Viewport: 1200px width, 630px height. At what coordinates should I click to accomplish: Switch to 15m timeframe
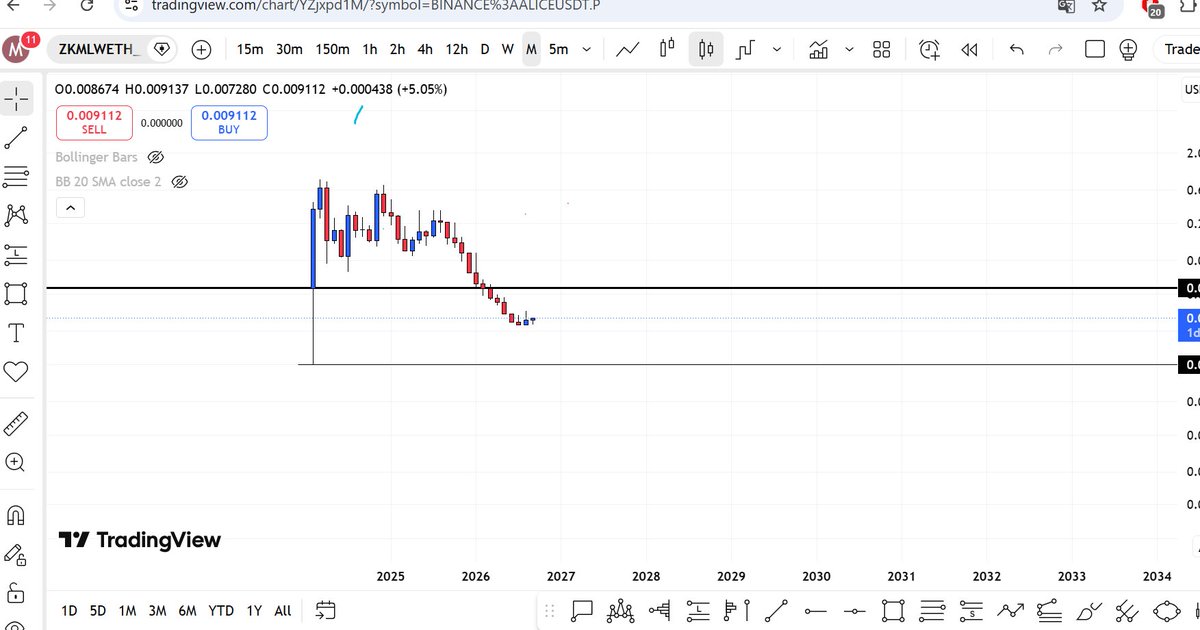coord(250,49)
